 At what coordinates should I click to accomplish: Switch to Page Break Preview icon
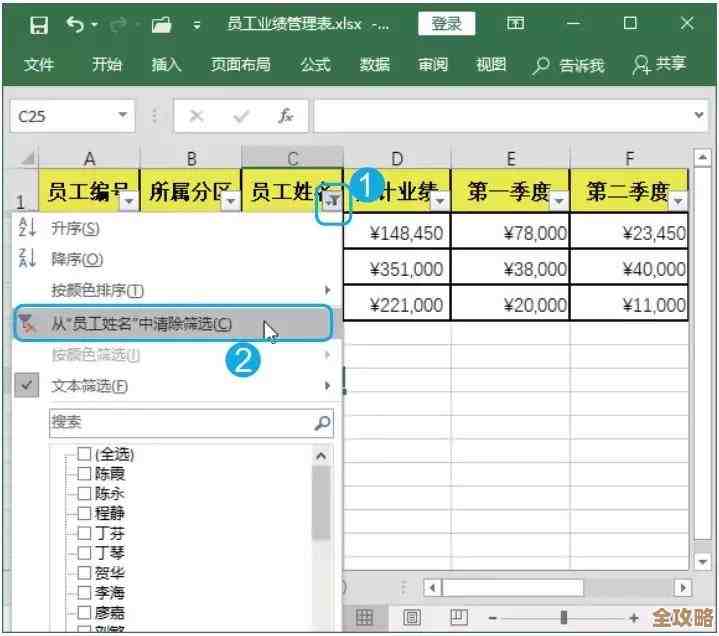pos(459,618)
